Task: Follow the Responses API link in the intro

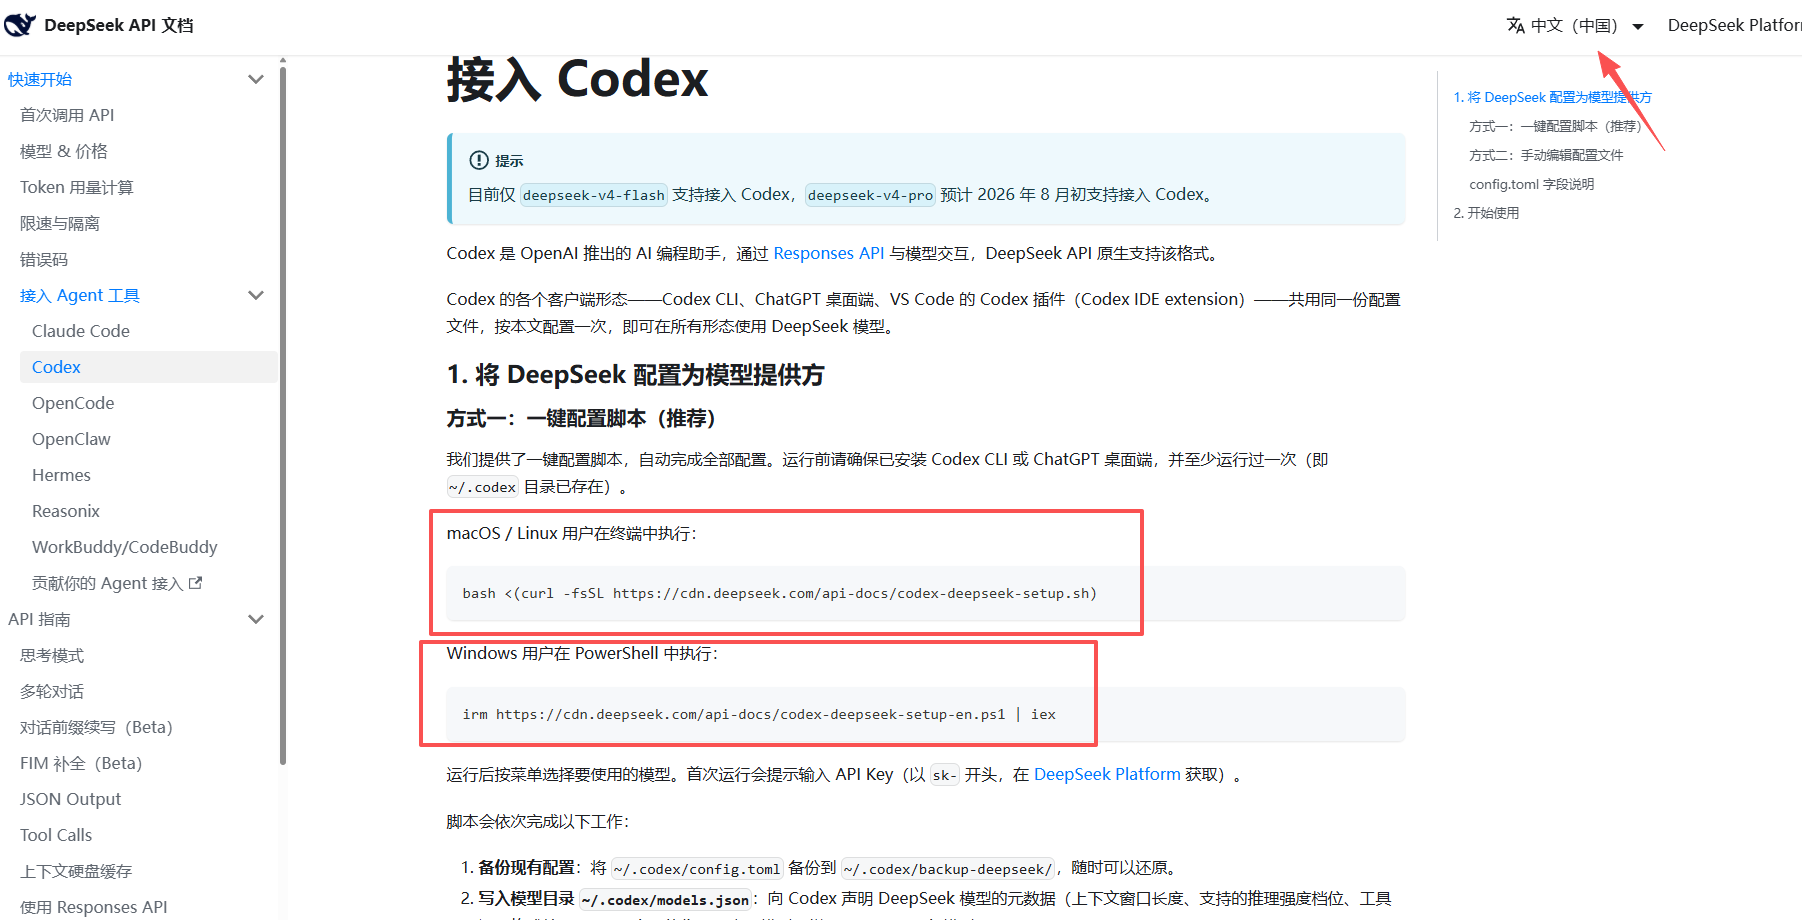Action: tap(829, 253)
